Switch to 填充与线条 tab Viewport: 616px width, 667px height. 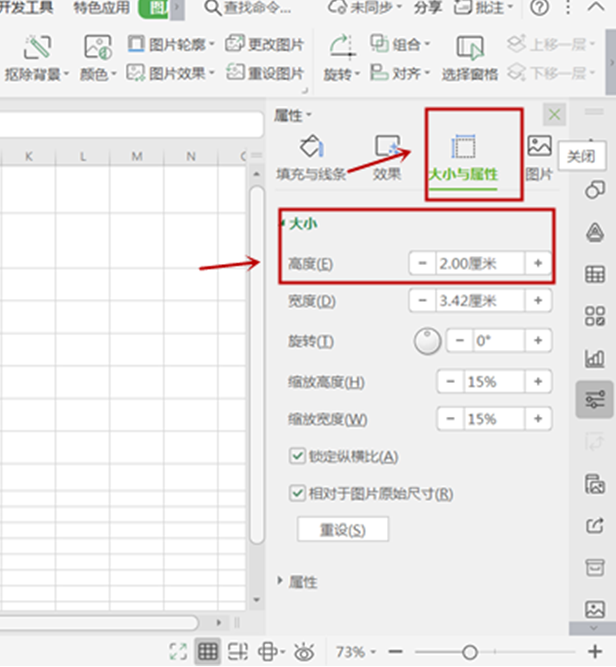point(311,157)
